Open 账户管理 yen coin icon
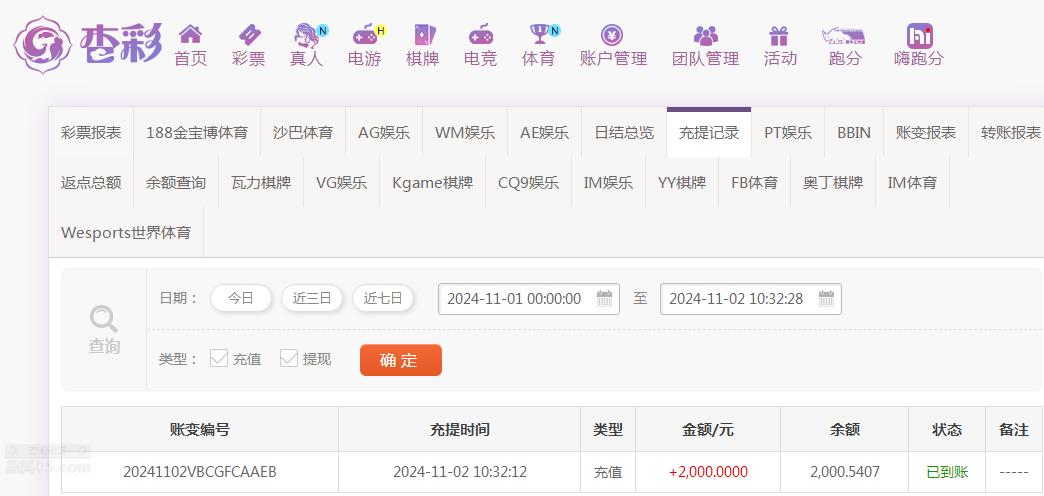1044x496 pixels. [612, 35]
